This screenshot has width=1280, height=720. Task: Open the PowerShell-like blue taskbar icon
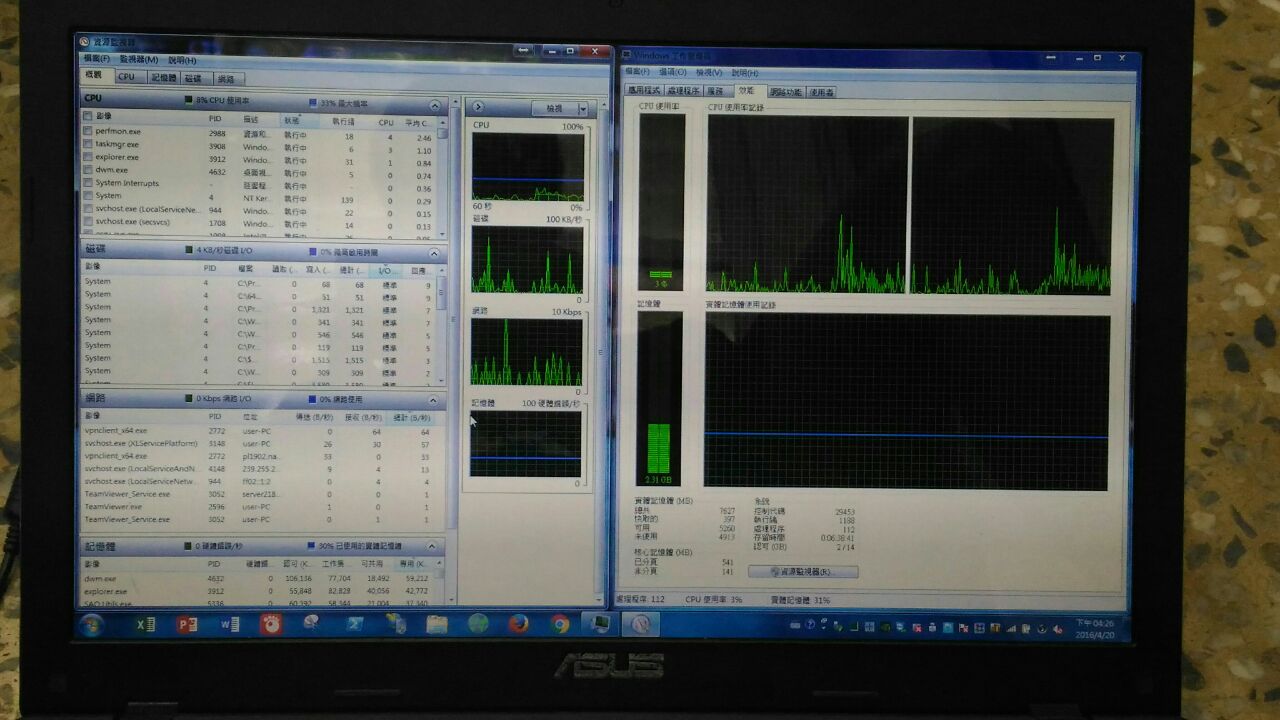click(353, 624)
